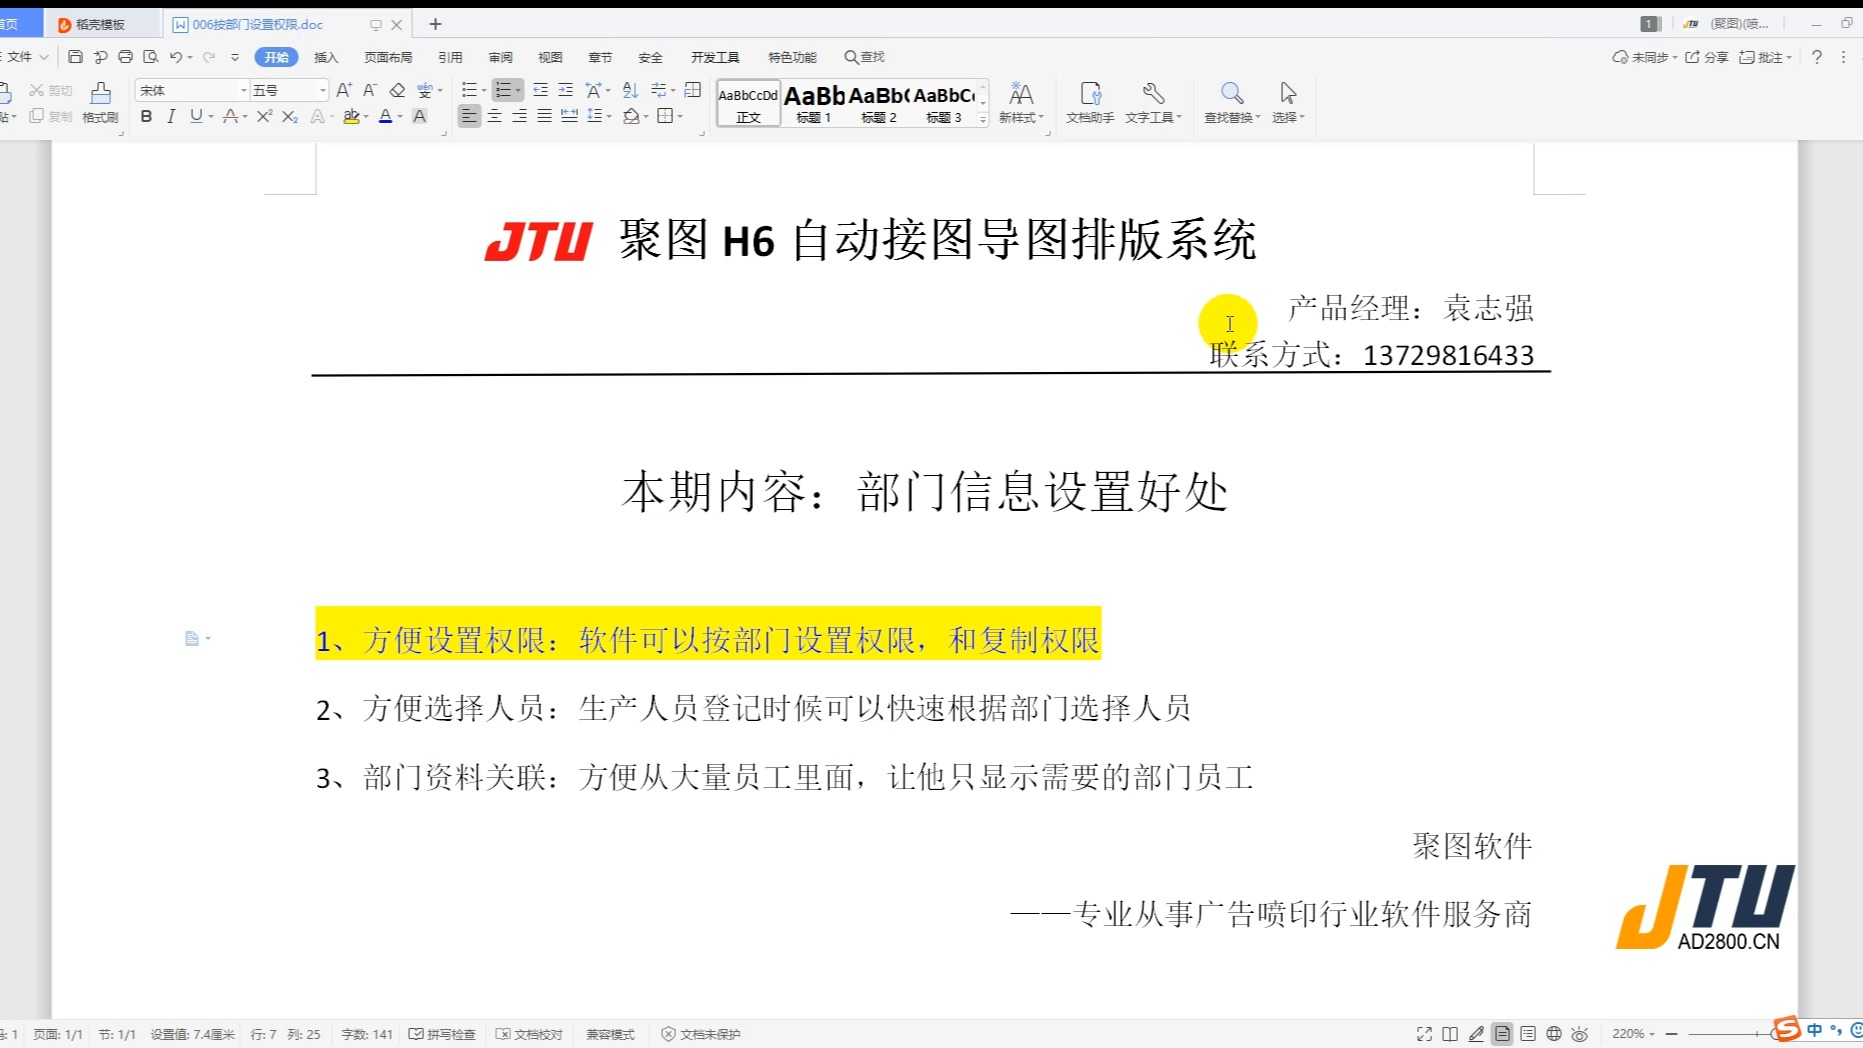Open bullet list style dropdown
The height and width of the screenshot is (1048, 1863).
point(484,90)
